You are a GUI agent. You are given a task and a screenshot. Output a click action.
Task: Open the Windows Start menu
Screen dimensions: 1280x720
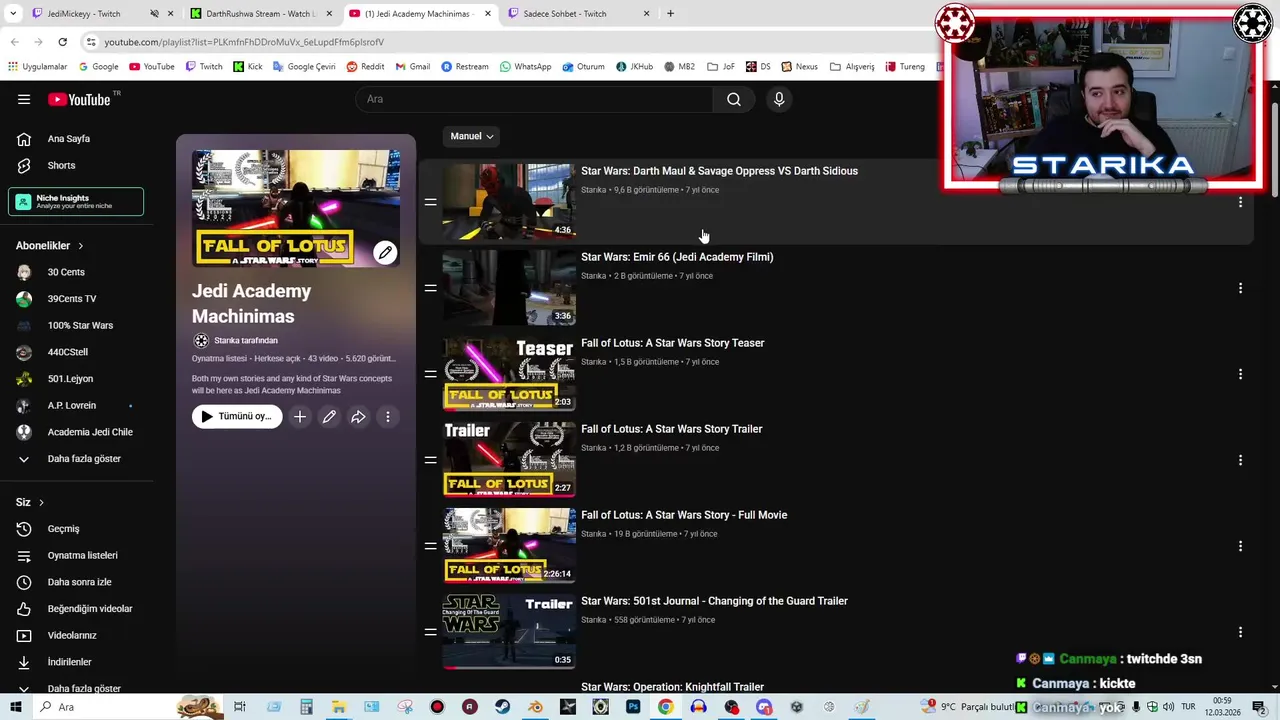(15, 707)
